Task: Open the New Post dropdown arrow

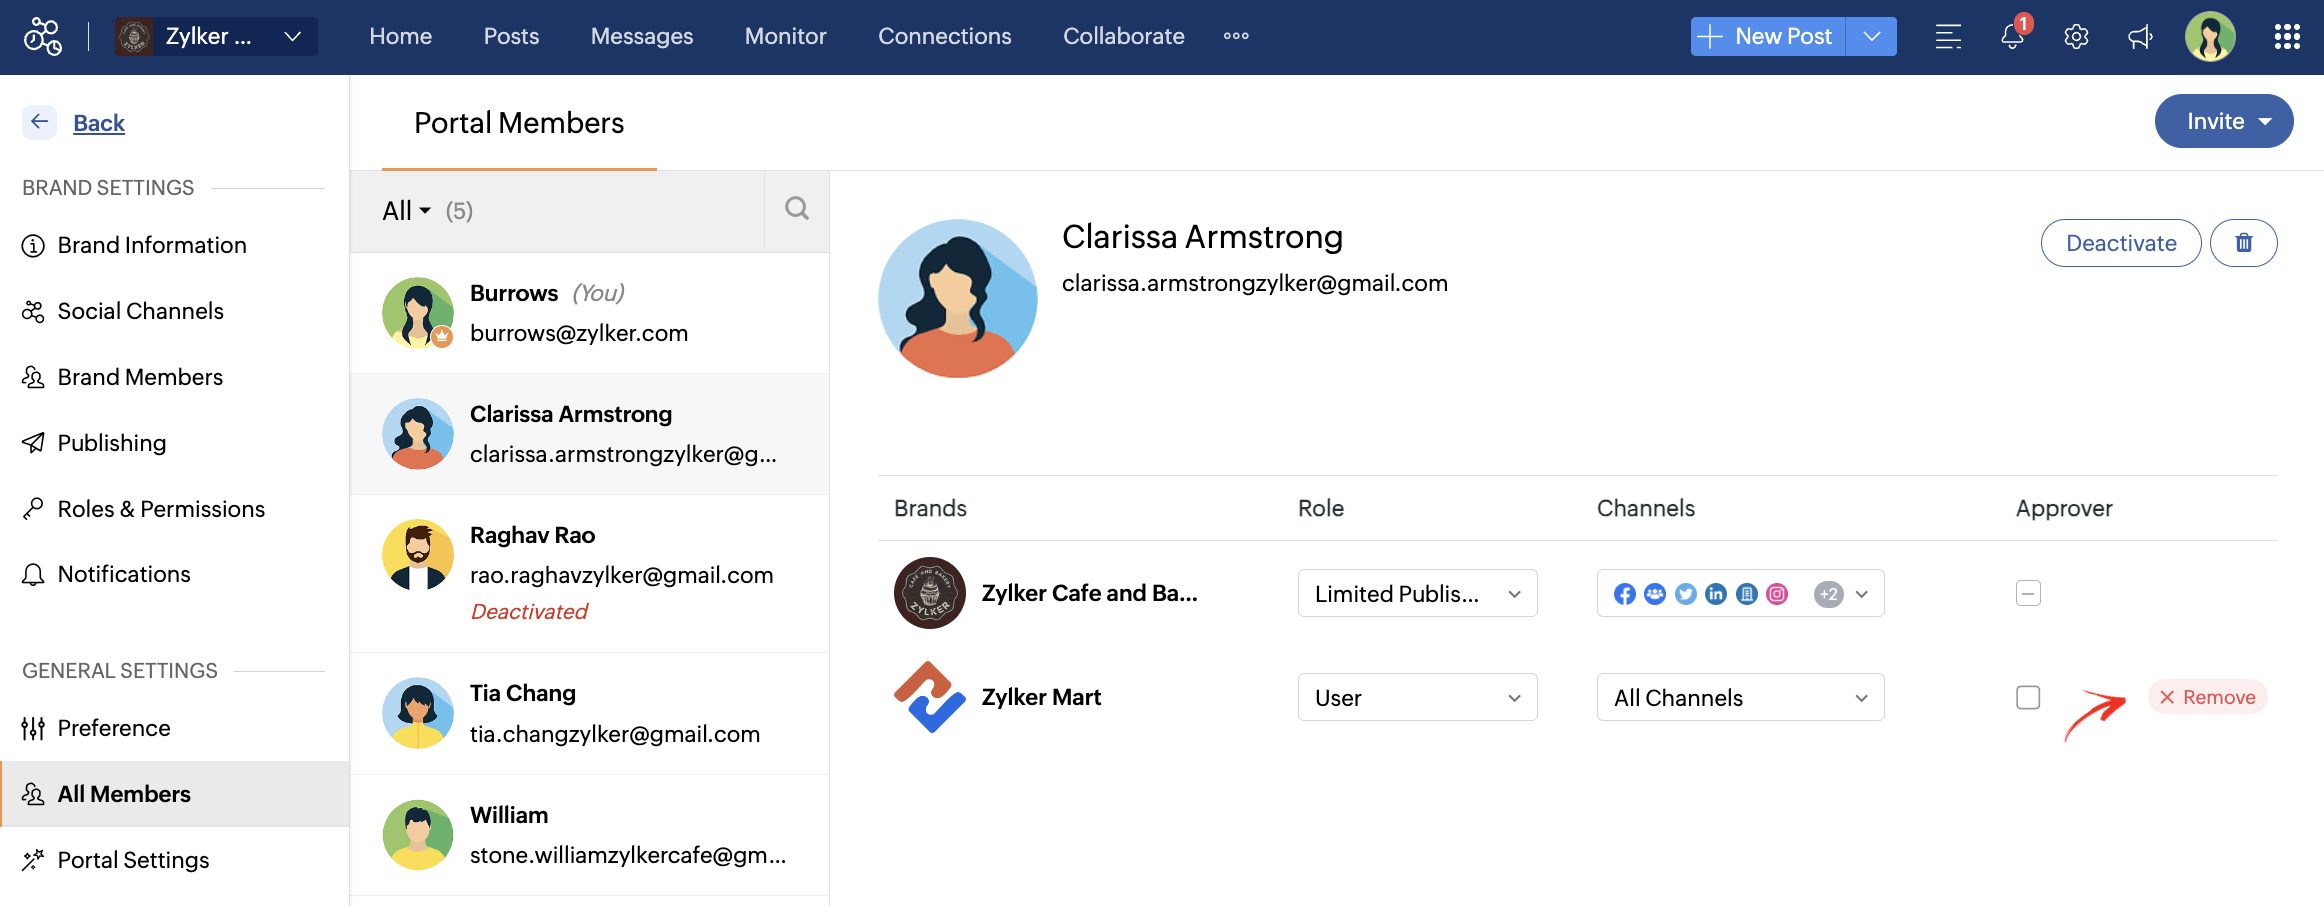Action: click(1872, 37)
